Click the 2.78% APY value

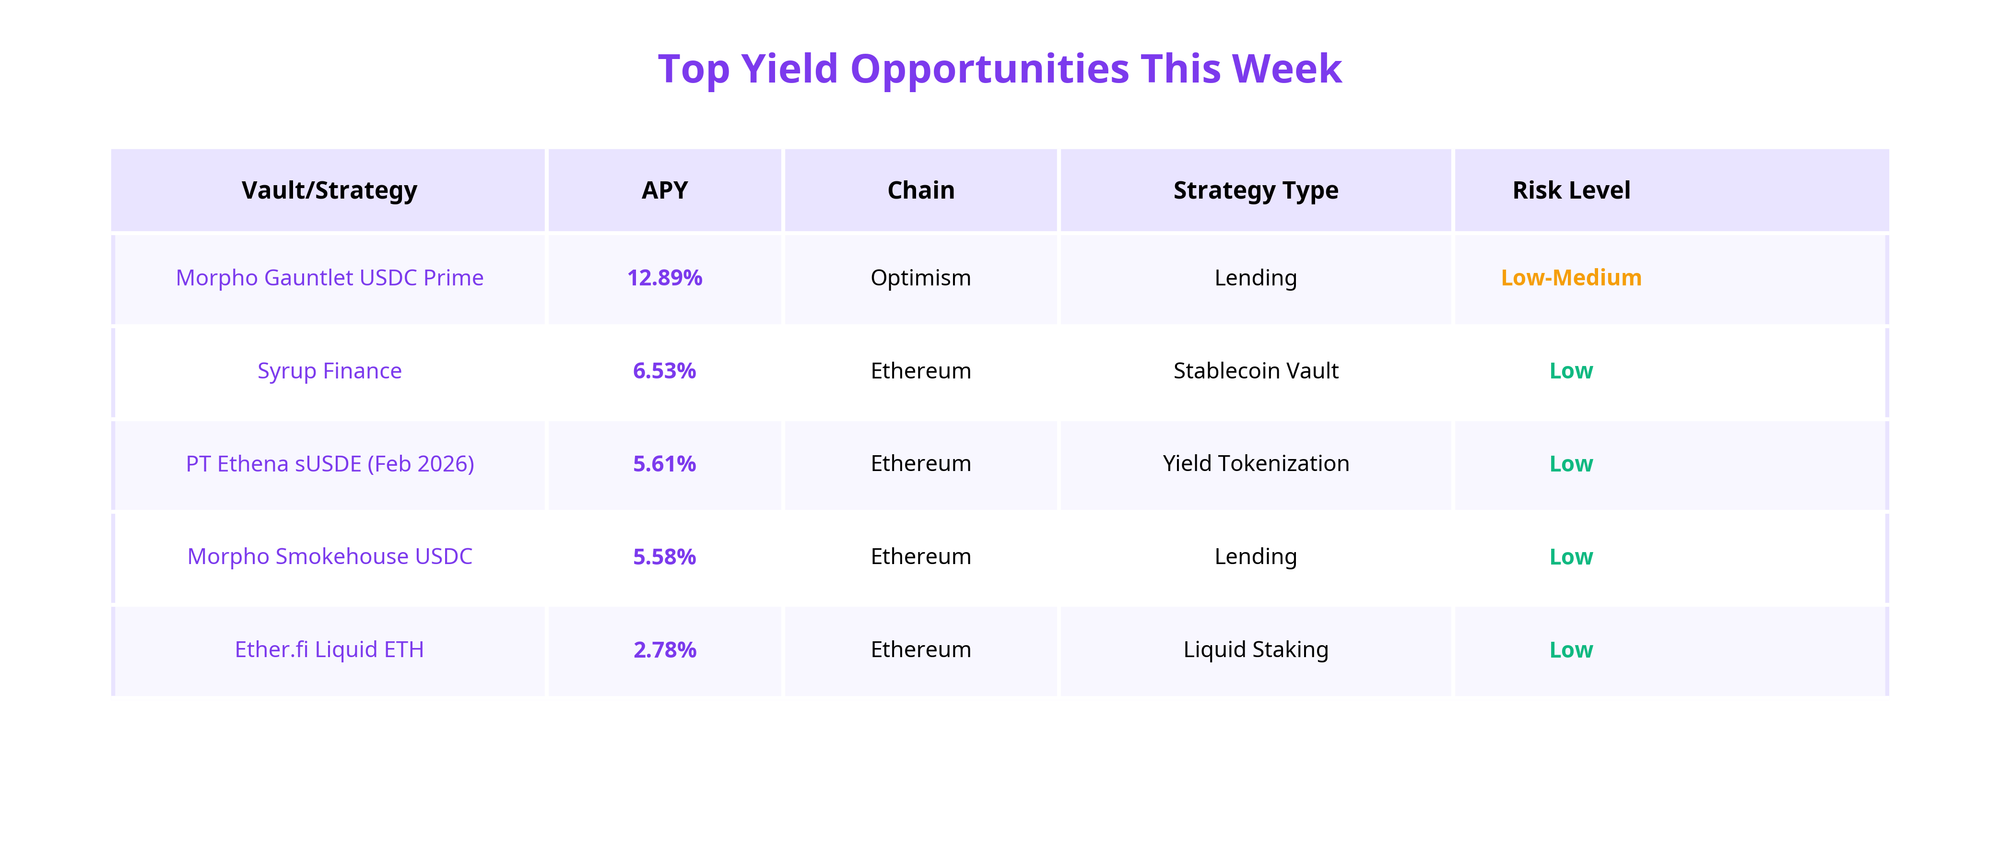click(664, 650)
